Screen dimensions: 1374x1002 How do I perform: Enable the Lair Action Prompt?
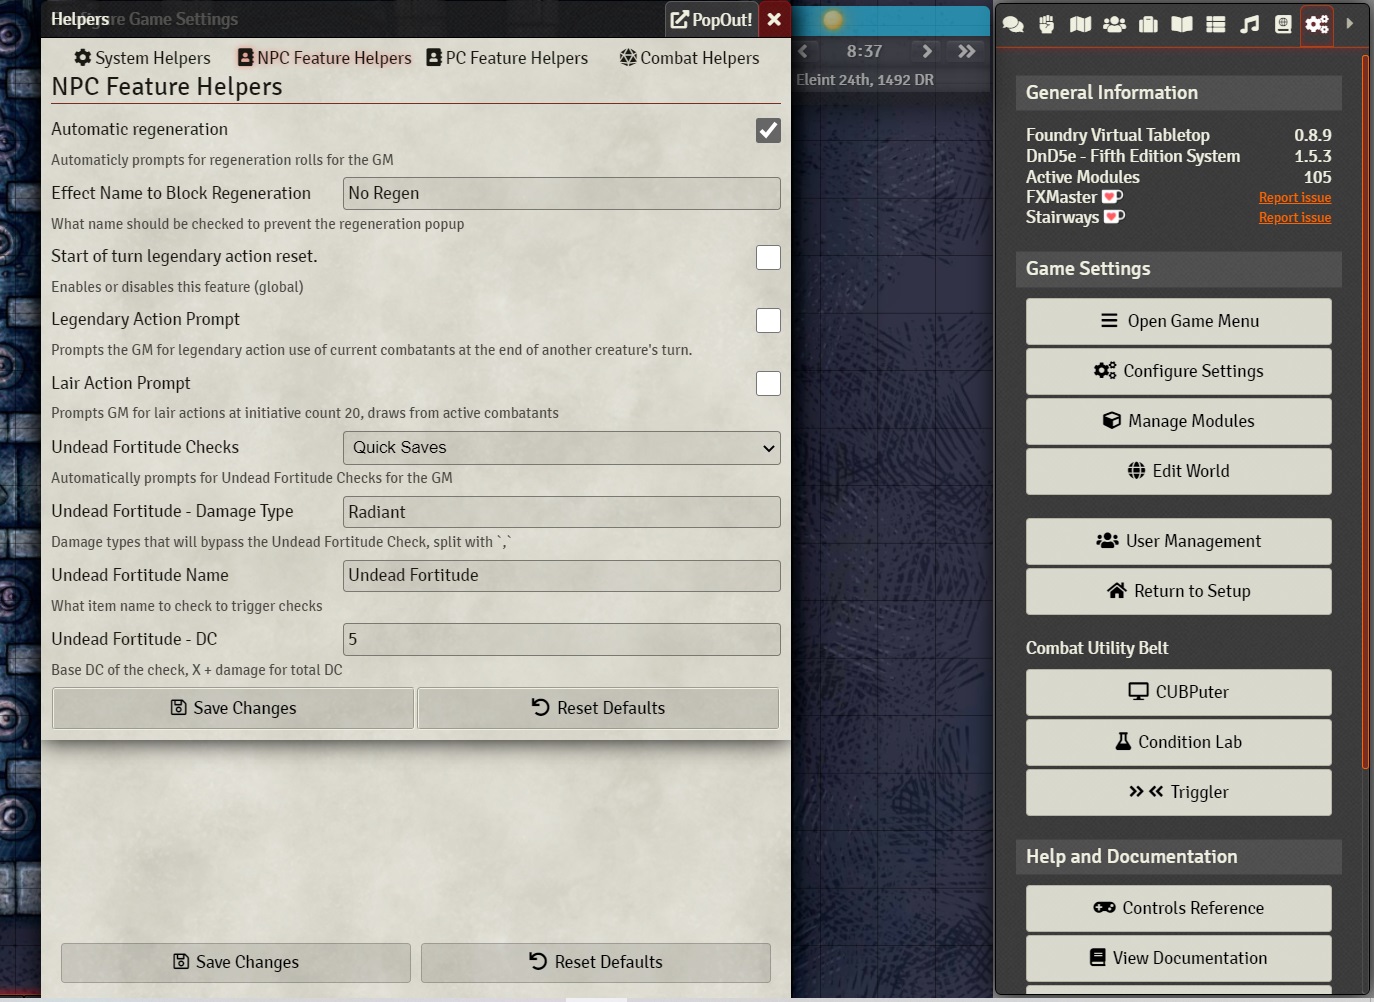point(768,383)
